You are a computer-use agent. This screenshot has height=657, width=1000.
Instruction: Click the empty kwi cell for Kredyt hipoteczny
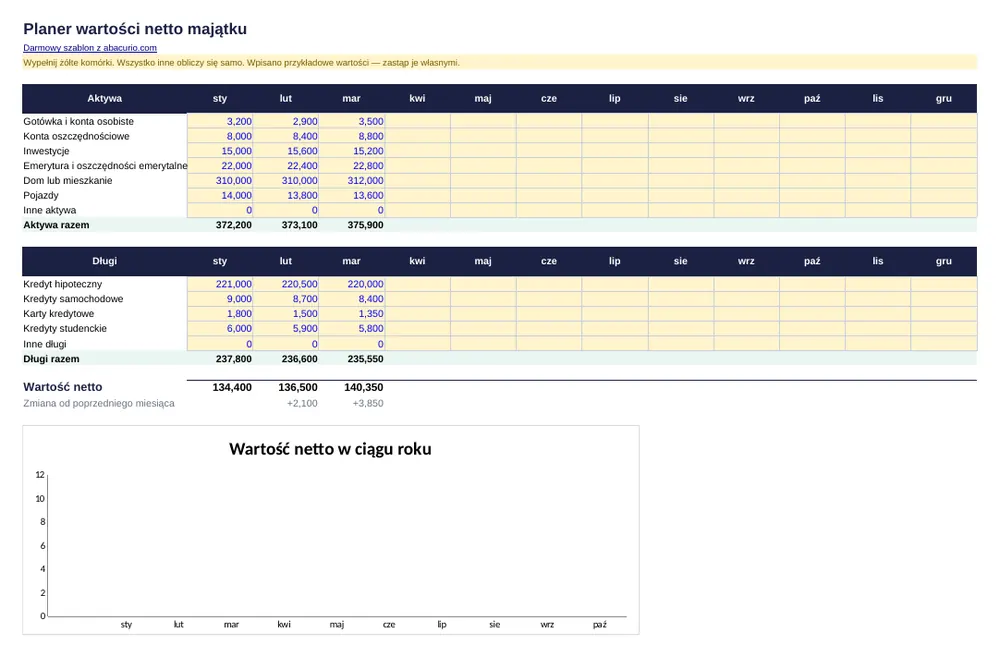[x=417, y=284]
